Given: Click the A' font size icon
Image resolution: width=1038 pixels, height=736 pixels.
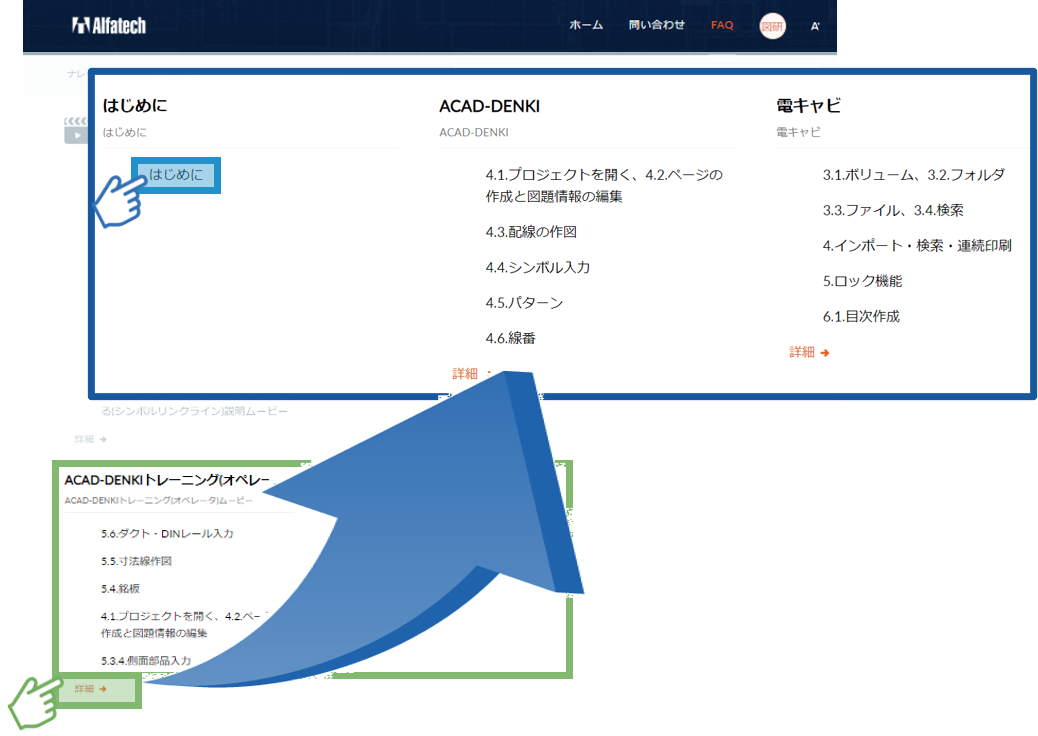Looking at the screenshot, I should [815, 26].
